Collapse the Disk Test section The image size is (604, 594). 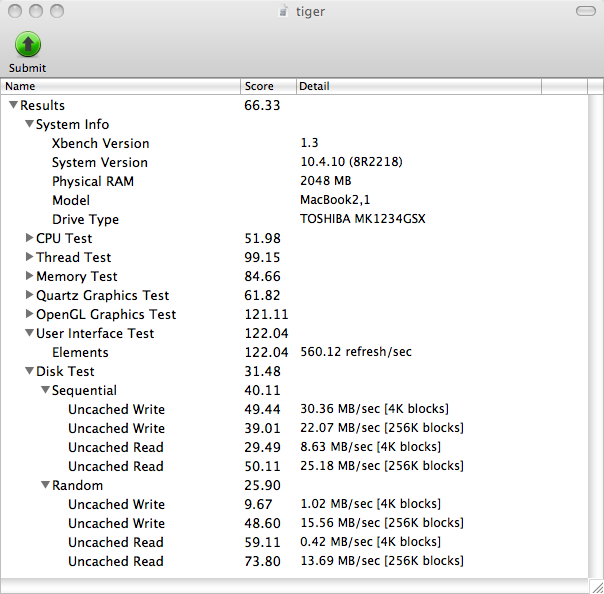pos(29,371)
